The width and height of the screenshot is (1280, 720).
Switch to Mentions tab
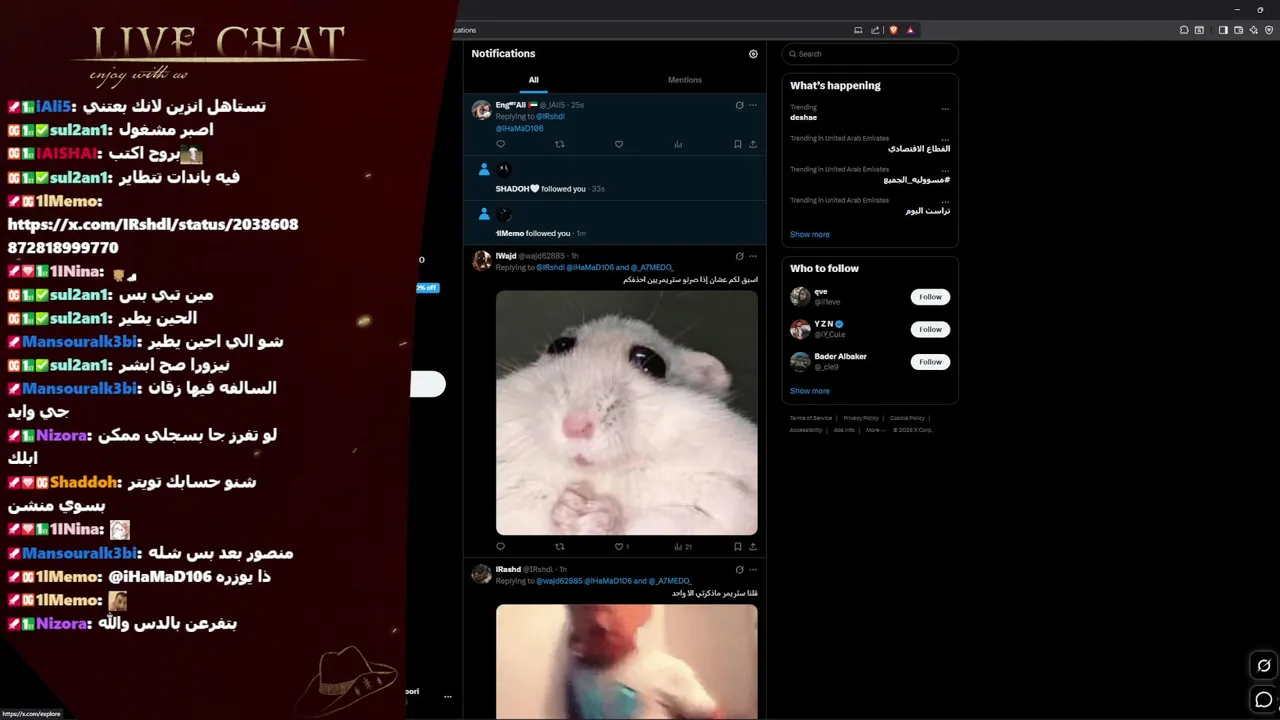[x=685, y=80]
